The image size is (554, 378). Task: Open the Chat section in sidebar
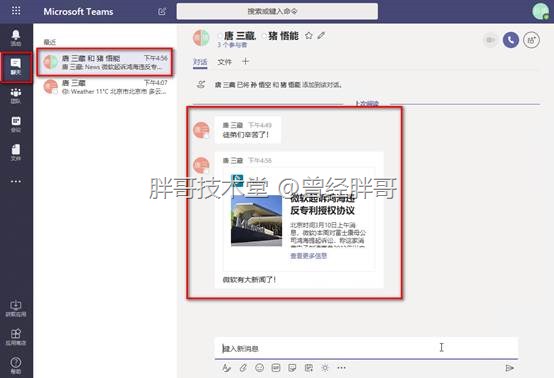tap(16, 67)
